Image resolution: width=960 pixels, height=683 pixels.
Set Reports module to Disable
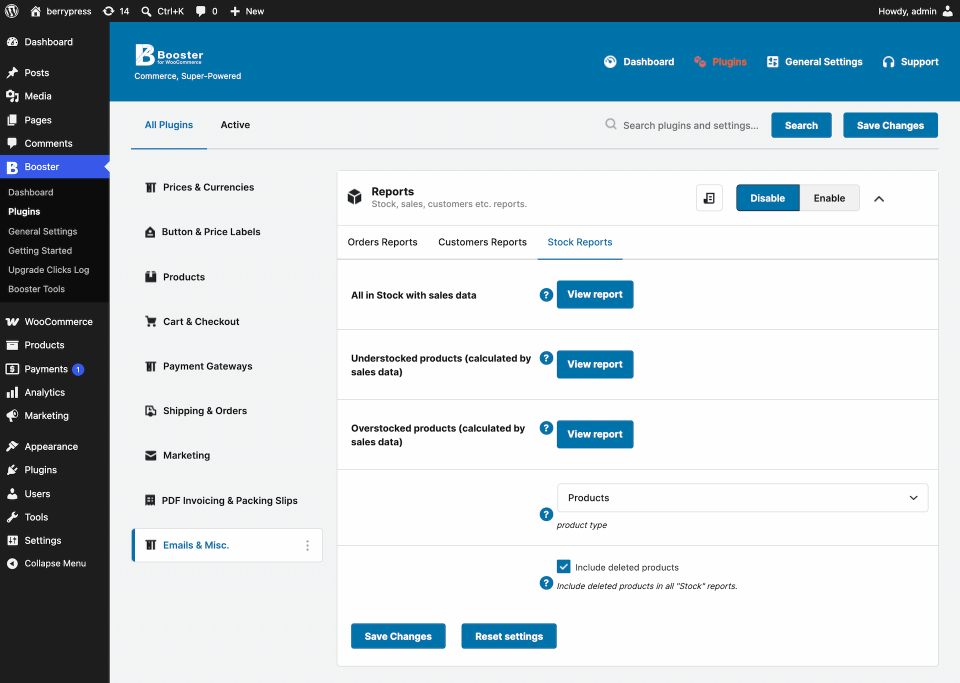click(768, 198)
